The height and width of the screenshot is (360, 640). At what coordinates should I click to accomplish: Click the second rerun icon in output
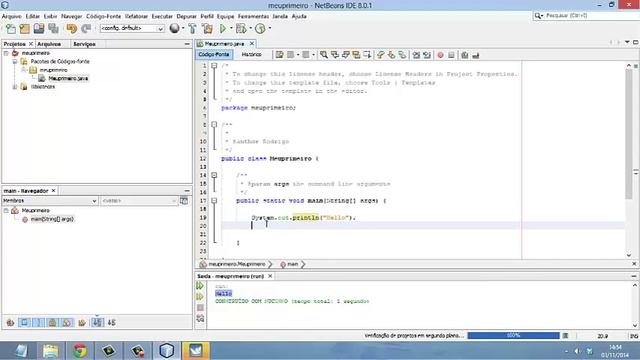[200, 297]
